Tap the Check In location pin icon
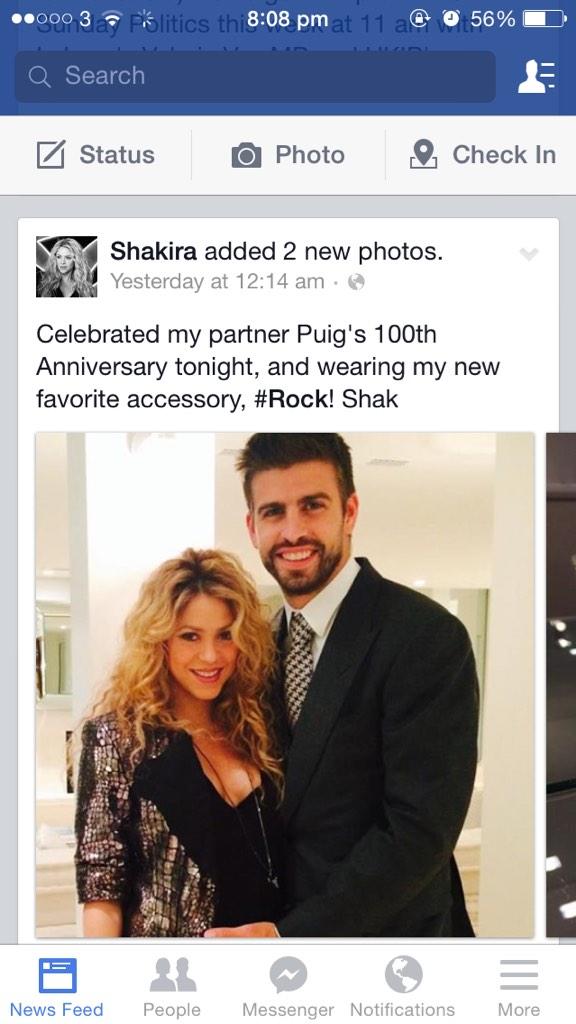576x1024 pixels. [423, 155]
